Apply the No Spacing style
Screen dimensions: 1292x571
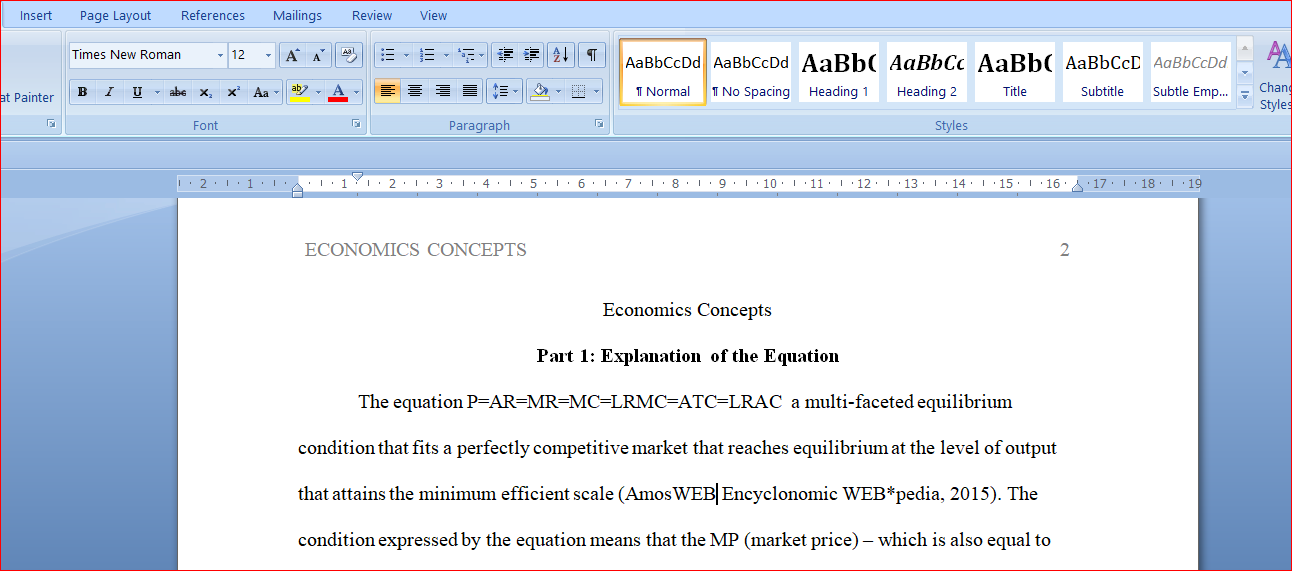coord(751,72)
